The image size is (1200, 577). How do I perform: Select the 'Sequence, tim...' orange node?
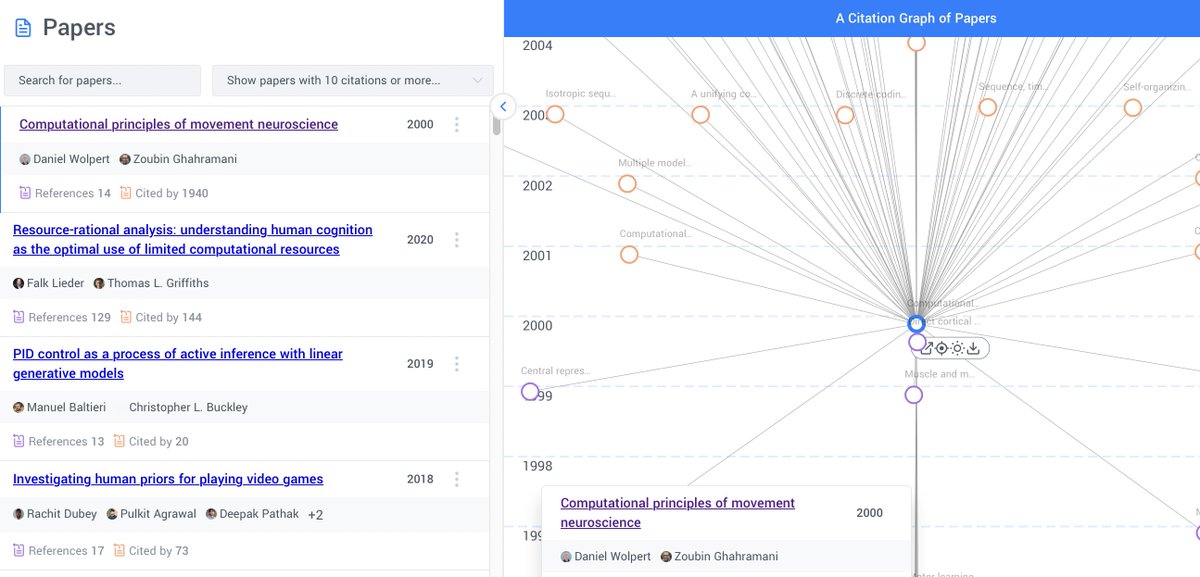pyautogui.click(x=988, y=107)
